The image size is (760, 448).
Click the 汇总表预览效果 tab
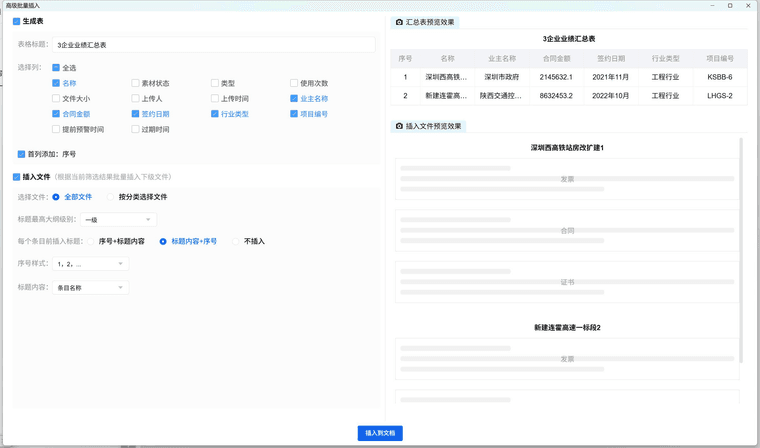coord(425,22)
